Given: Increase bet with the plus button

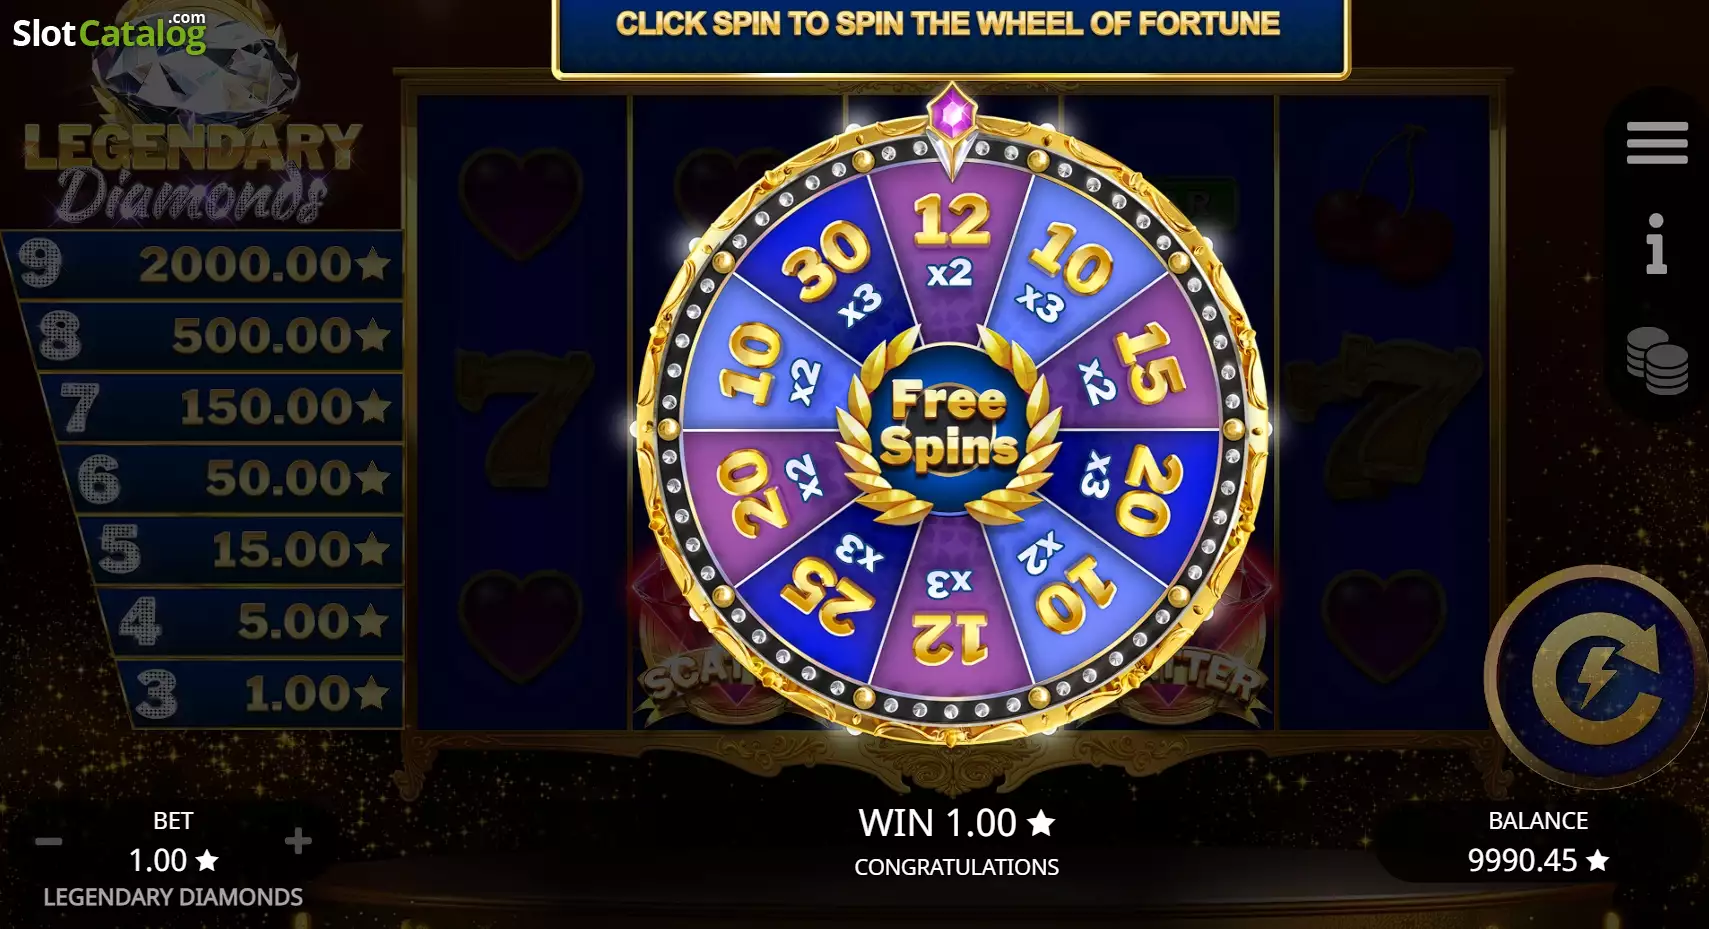Looking at the screenshot, I should point(298,841).
